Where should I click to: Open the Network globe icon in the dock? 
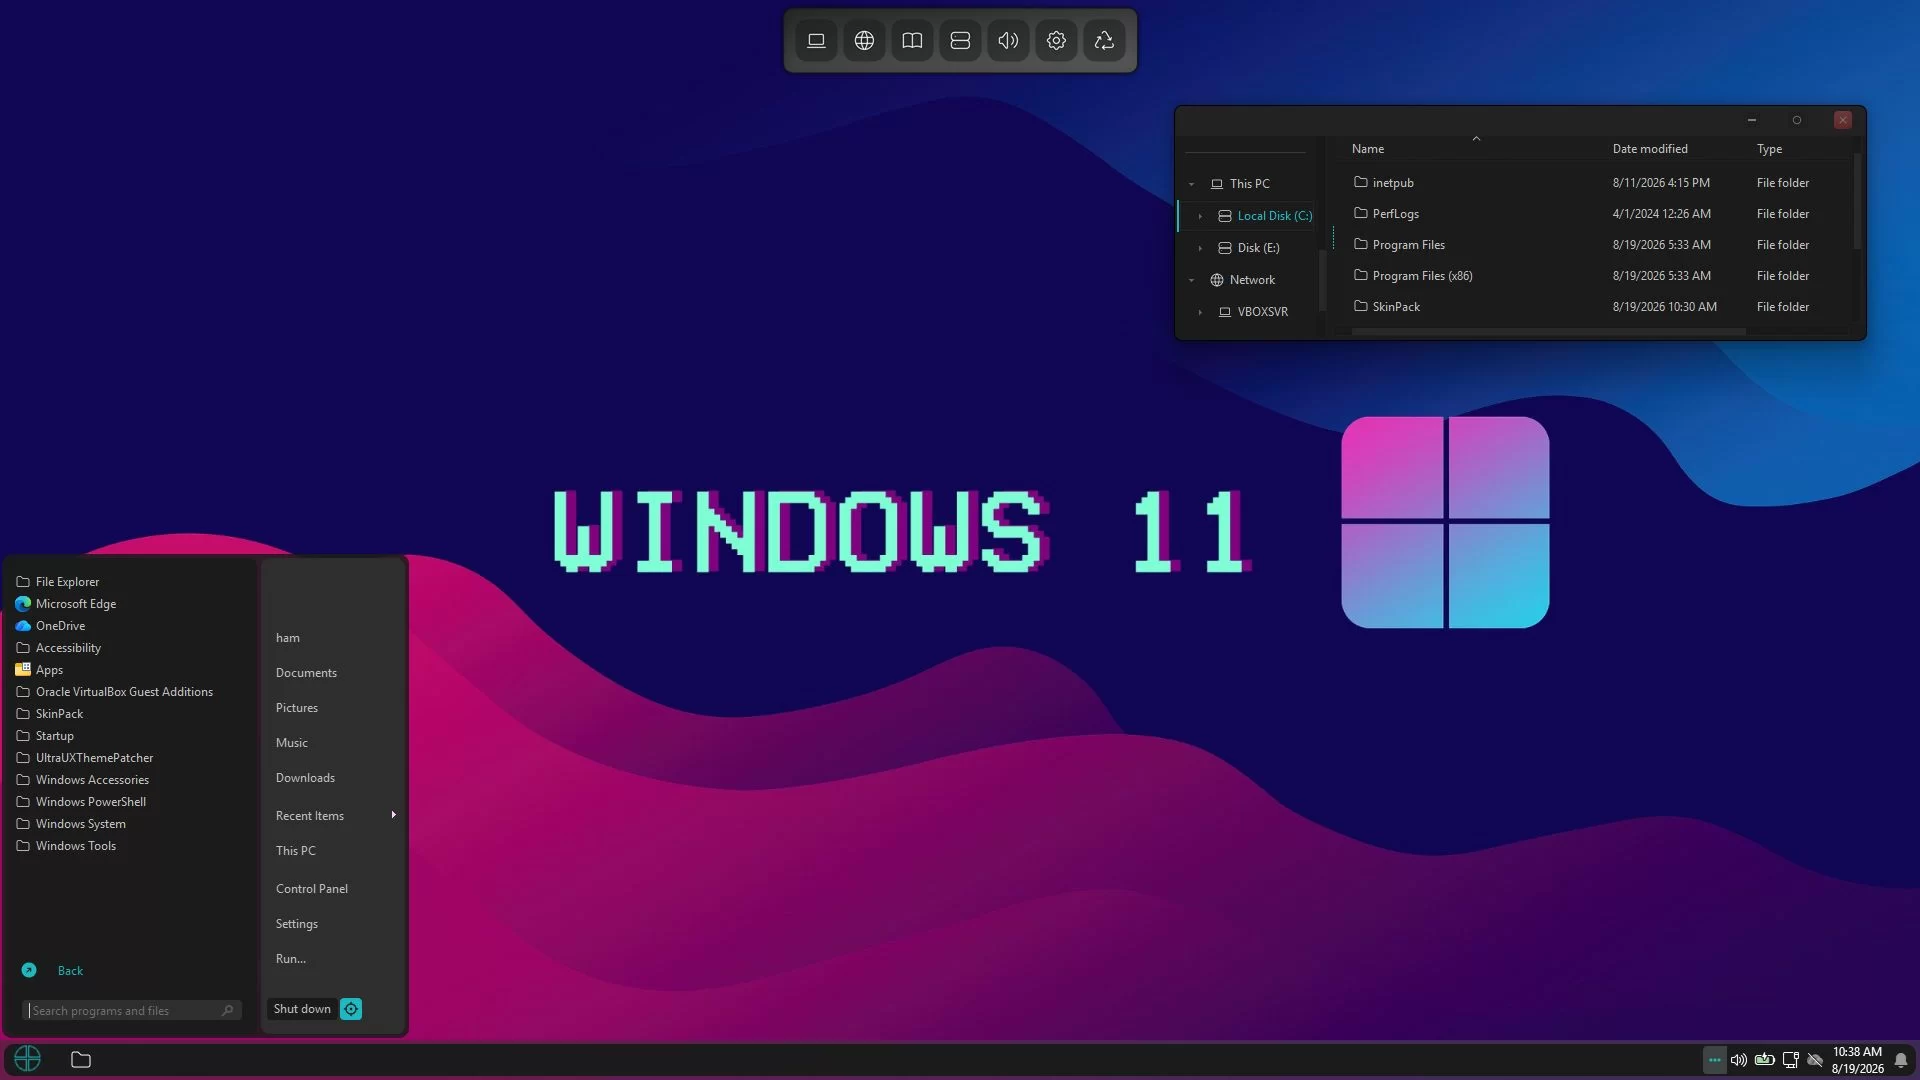tap(864, 41)
